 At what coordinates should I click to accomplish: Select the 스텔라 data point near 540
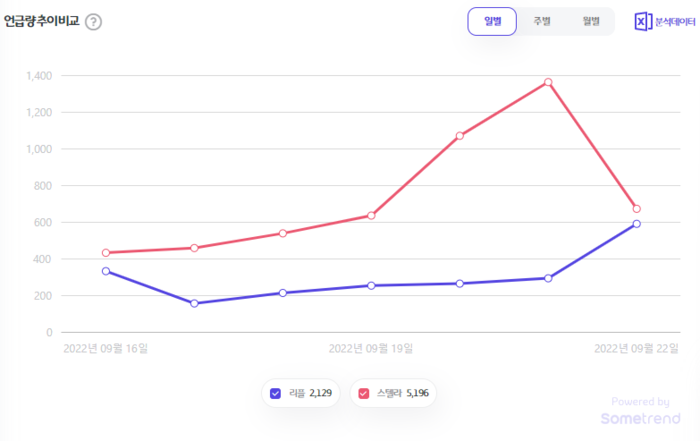tap(283, 233)
